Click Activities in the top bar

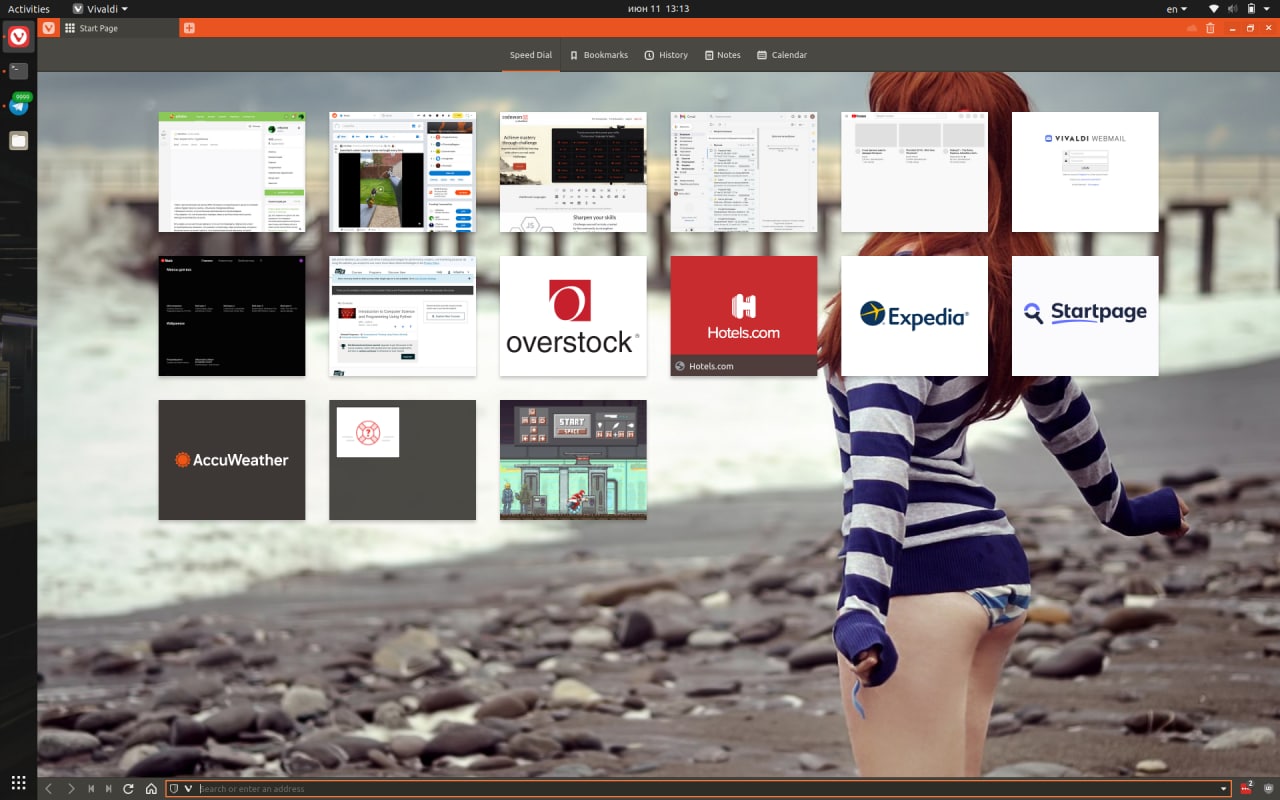click(29, 9)
